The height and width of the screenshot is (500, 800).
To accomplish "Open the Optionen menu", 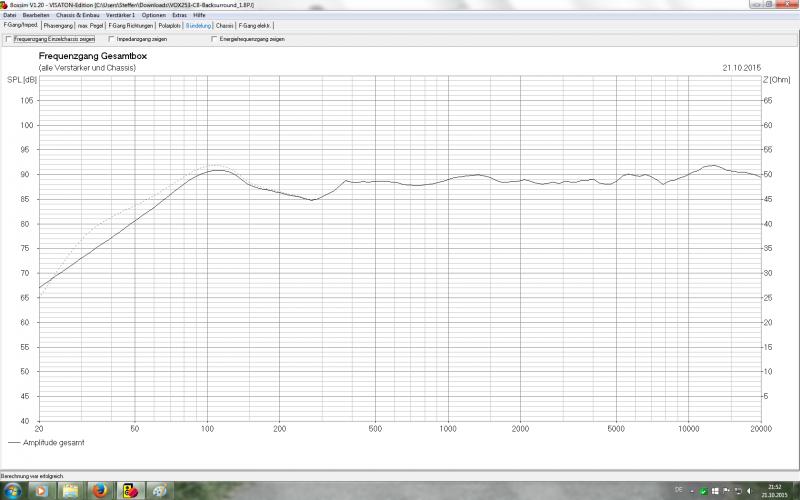I will [154, 15].
